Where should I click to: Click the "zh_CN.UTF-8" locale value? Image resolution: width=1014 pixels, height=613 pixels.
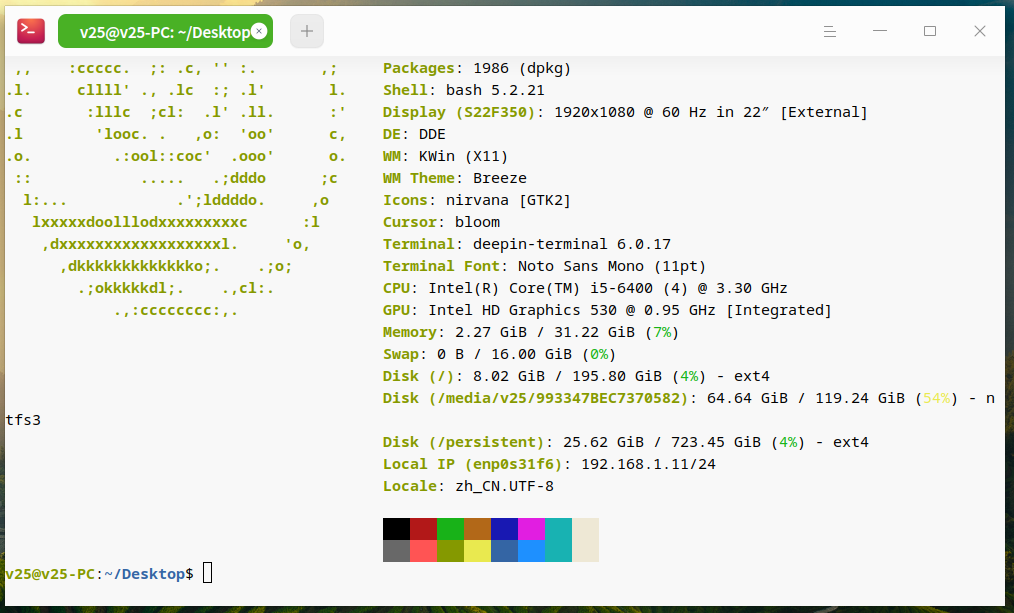point(504,486)
